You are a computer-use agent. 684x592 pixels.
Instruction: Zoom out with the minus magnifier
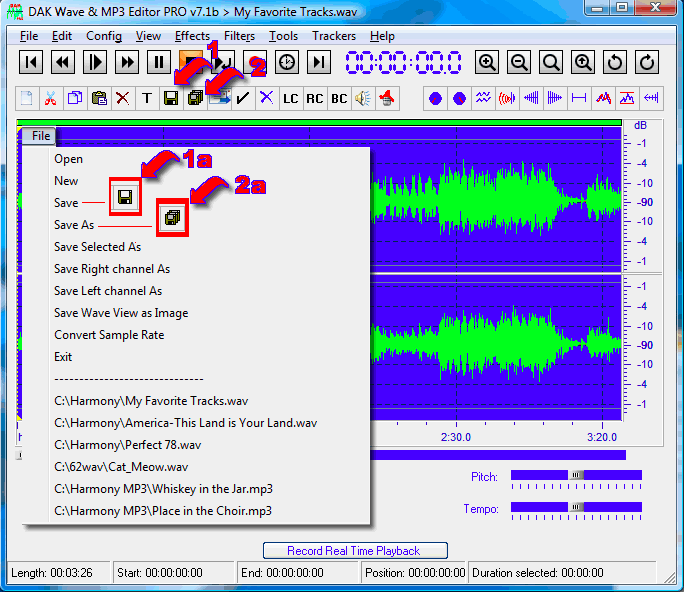pyautogui.click(x=519, y=62)
